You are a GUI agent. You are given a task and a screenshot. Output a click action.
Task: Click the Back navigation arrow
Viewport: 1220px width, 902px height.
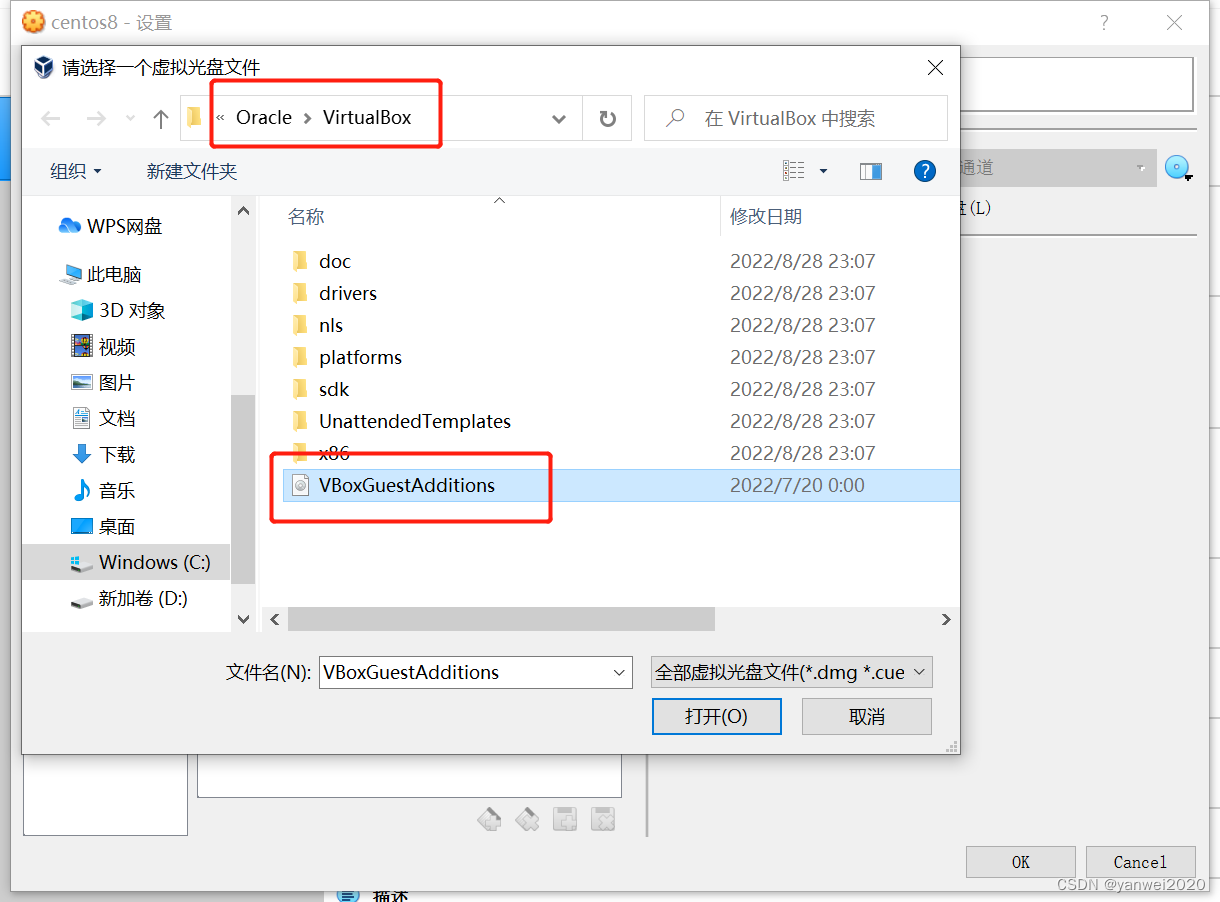(x=51, y=118)
